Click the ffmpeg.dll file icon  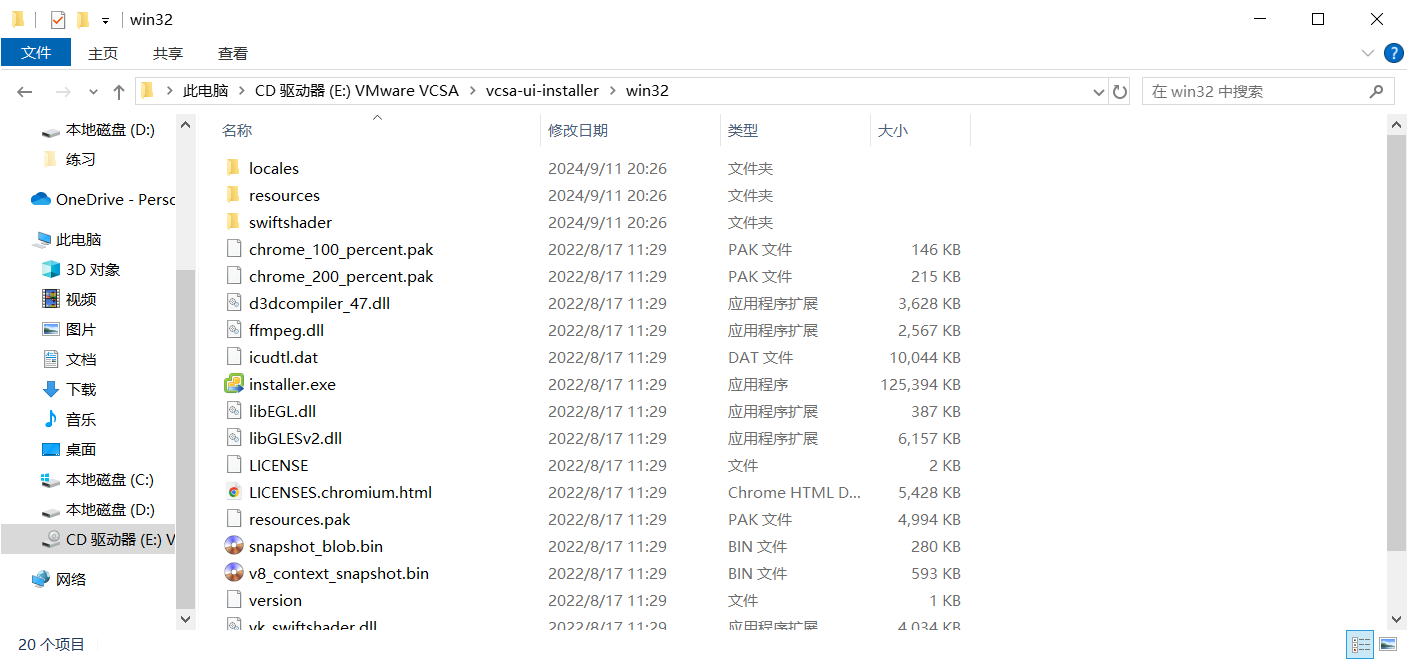pyautogui.click(x=234, y=330)
